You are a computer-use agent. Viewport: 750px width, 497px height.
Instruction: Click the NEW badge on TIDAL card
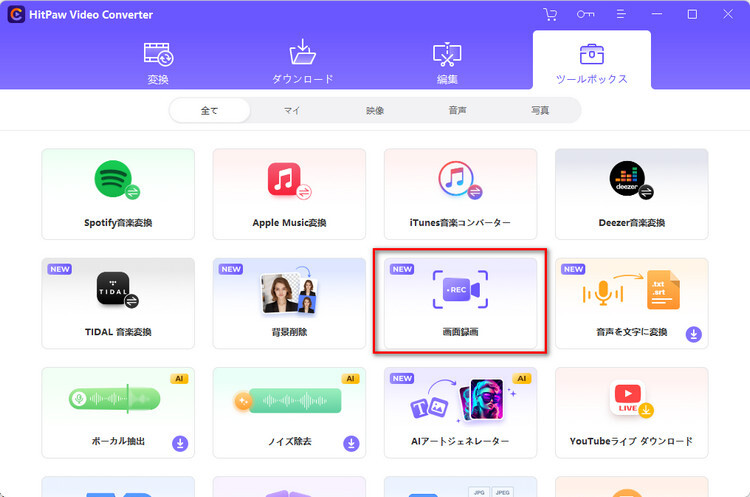click(60, 269)
